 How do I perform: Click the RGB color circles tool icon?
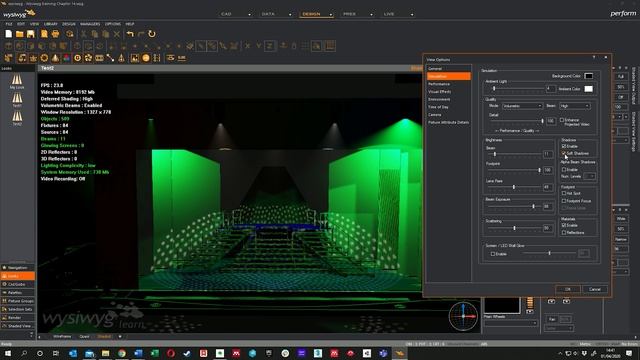click(x=66, y=58)
